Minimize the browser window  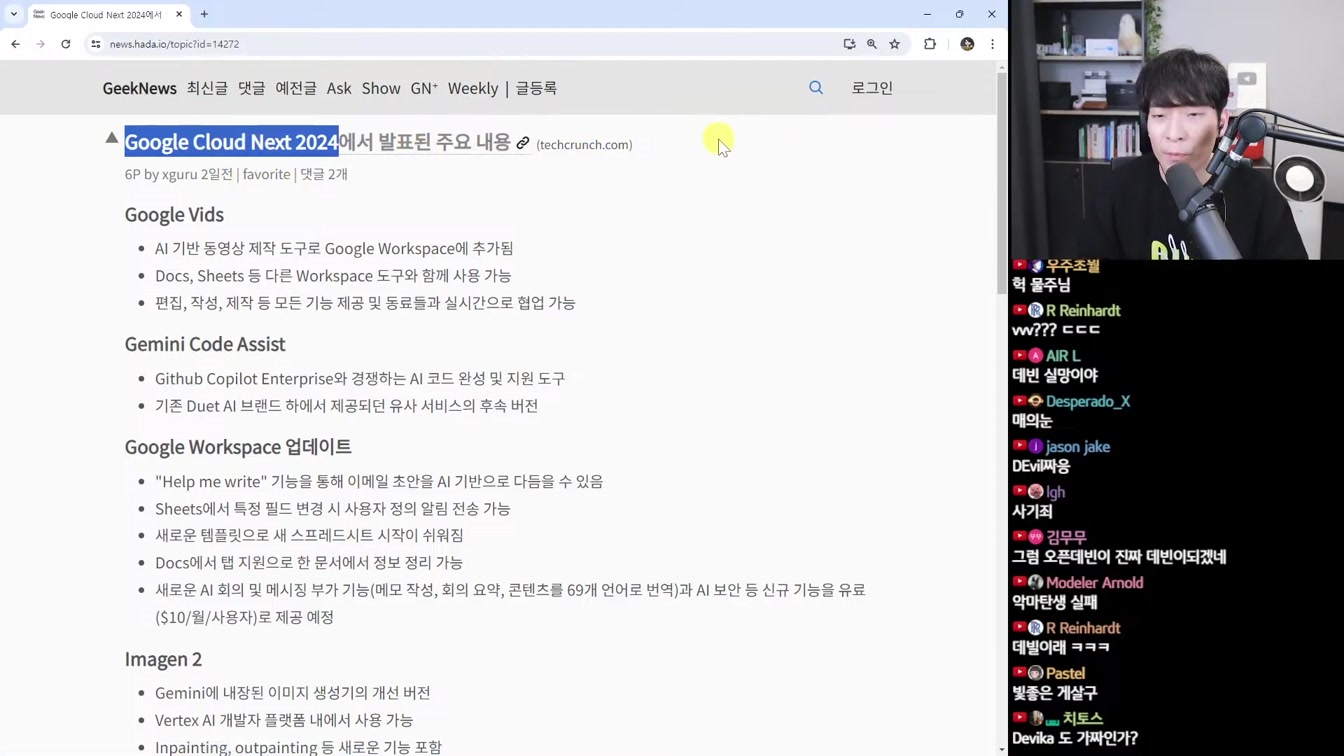coord(927,14)
